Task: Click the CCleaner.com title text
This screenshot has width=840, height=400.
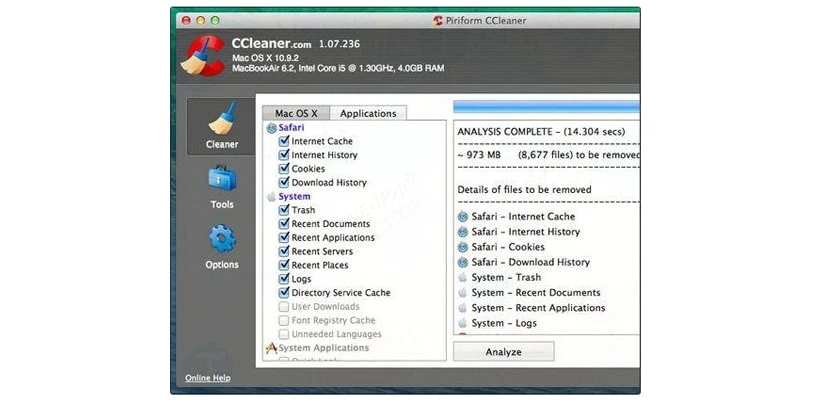Action: 272,43
